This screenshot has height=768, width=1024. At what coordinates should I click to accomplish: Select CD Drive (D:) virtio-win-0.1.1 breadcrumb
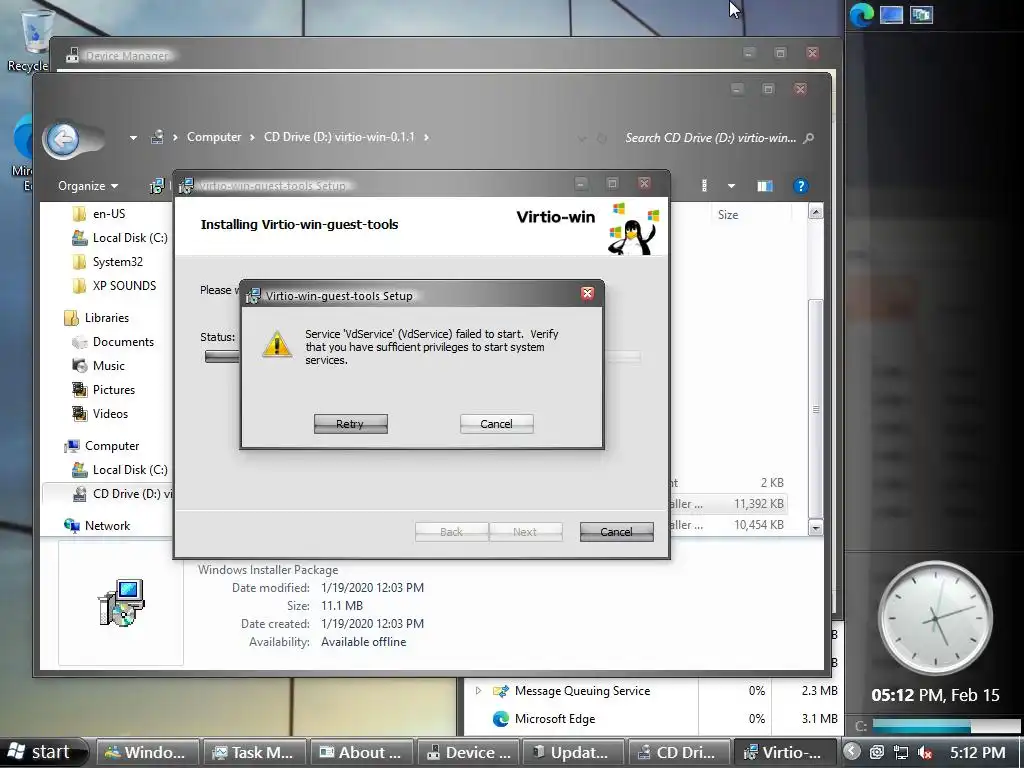point(339,137)
